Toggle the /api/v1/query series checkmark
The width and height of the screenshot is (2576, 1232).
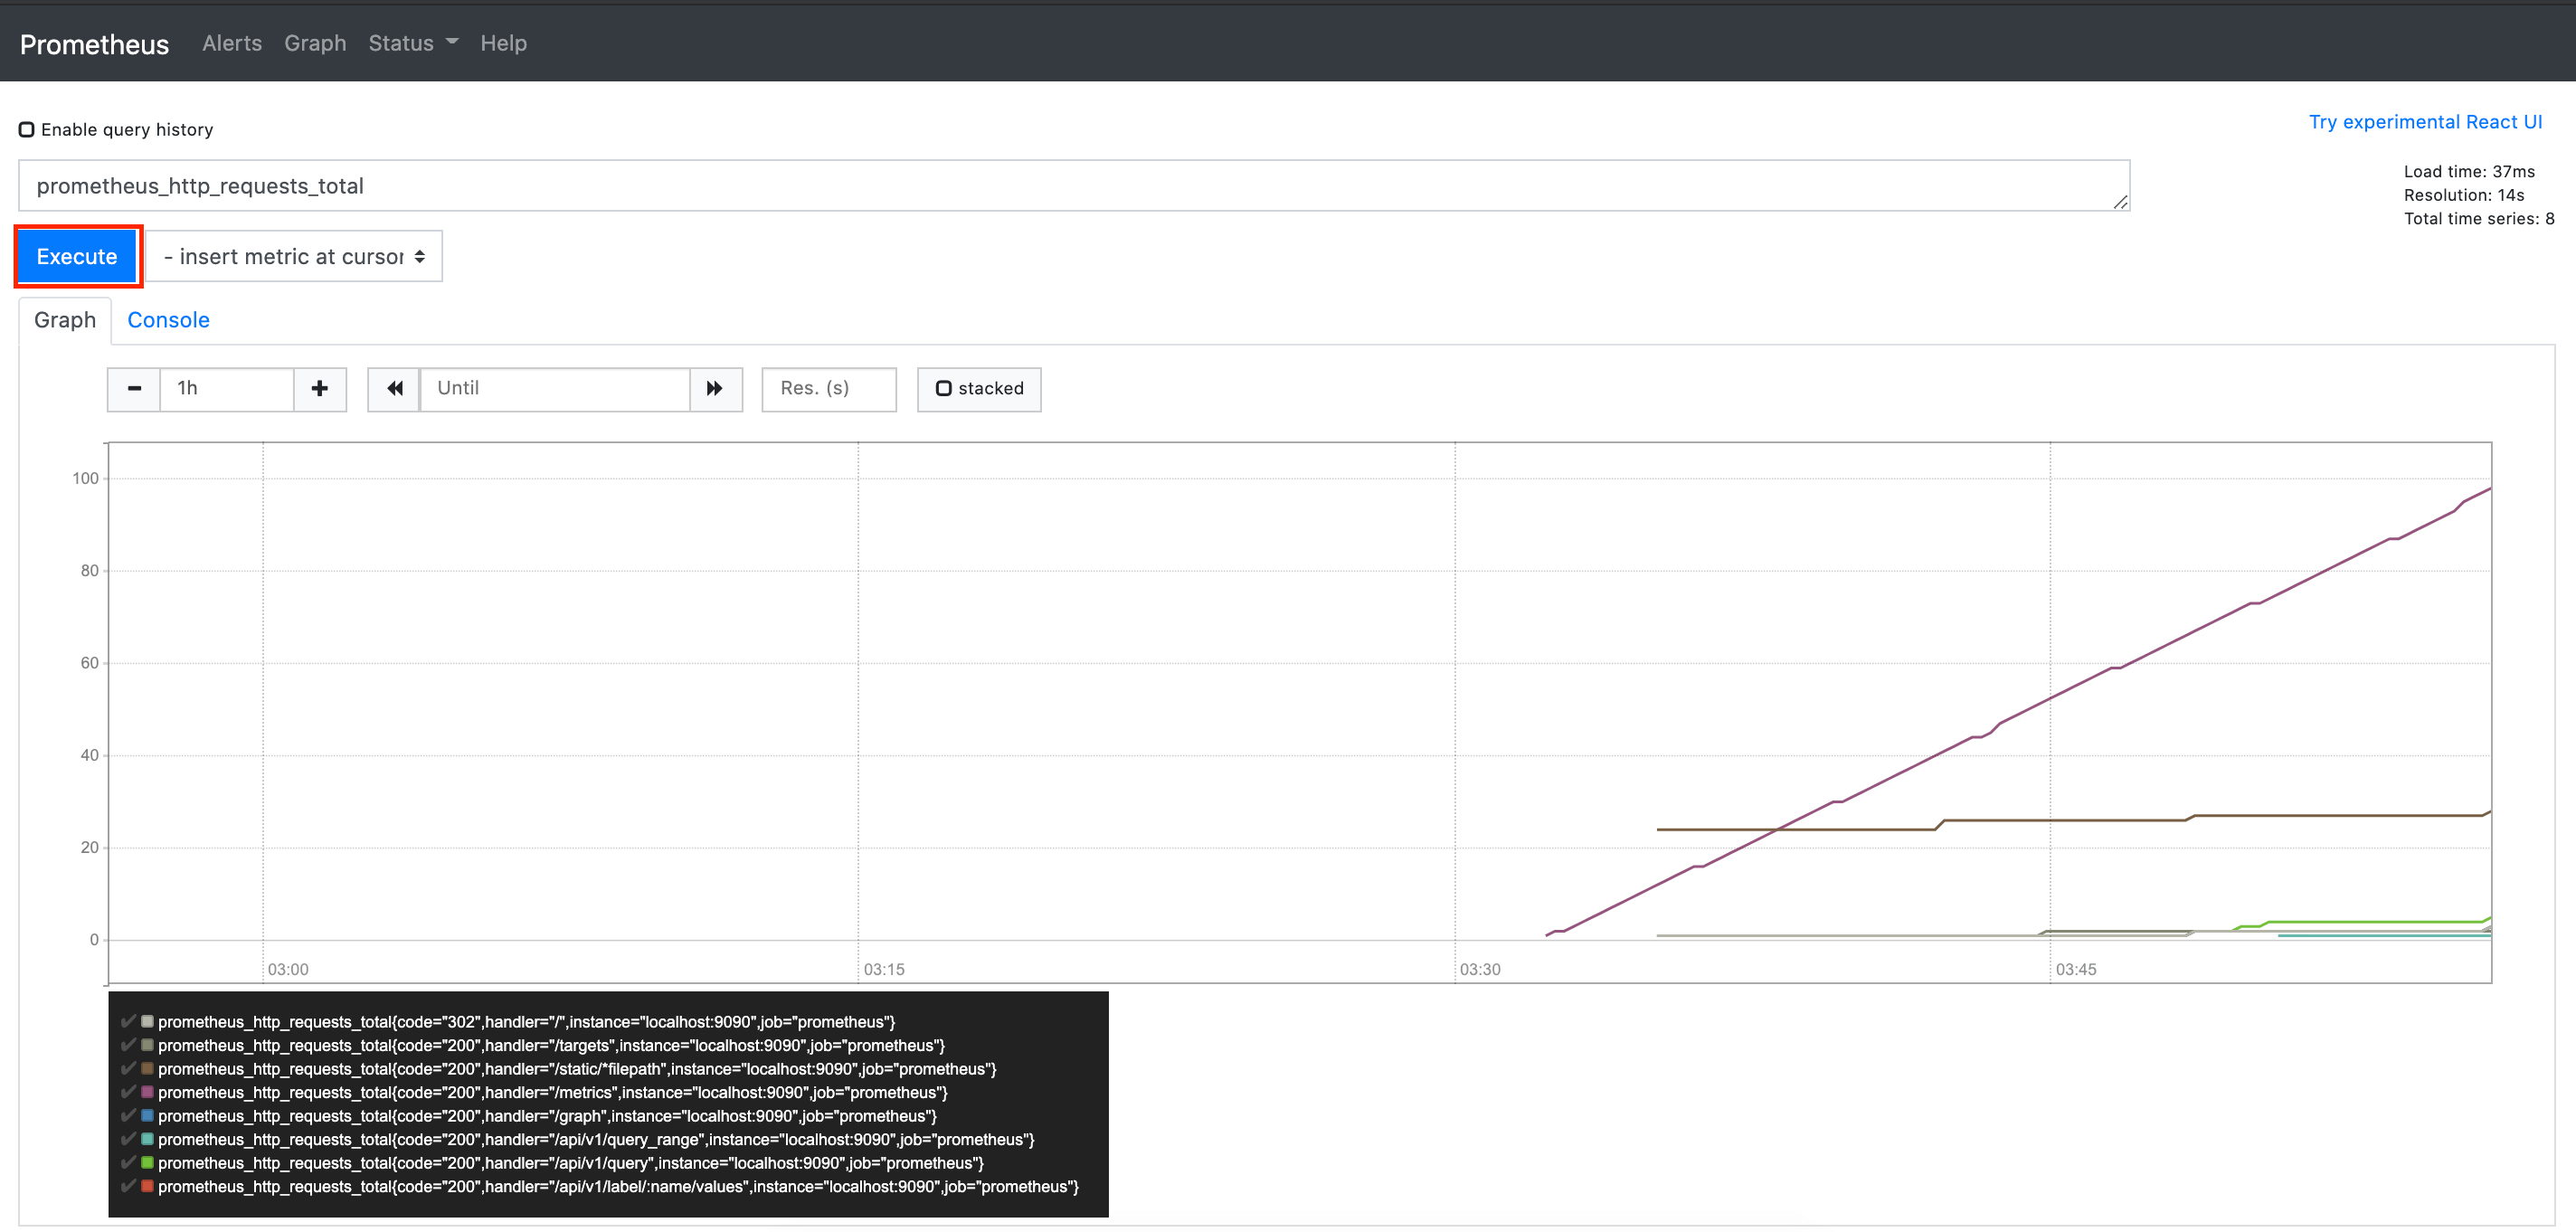[x=128, y=1162]
